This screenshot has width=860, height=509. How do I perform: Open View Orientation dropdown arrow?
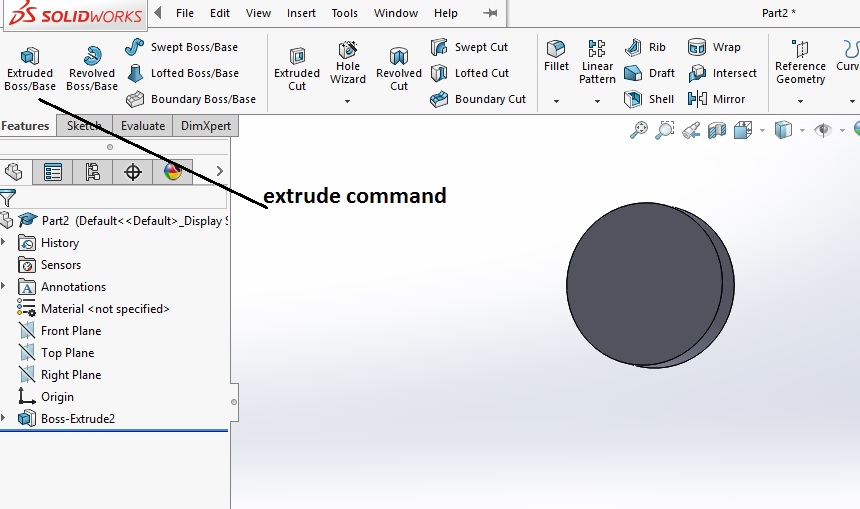762,130
